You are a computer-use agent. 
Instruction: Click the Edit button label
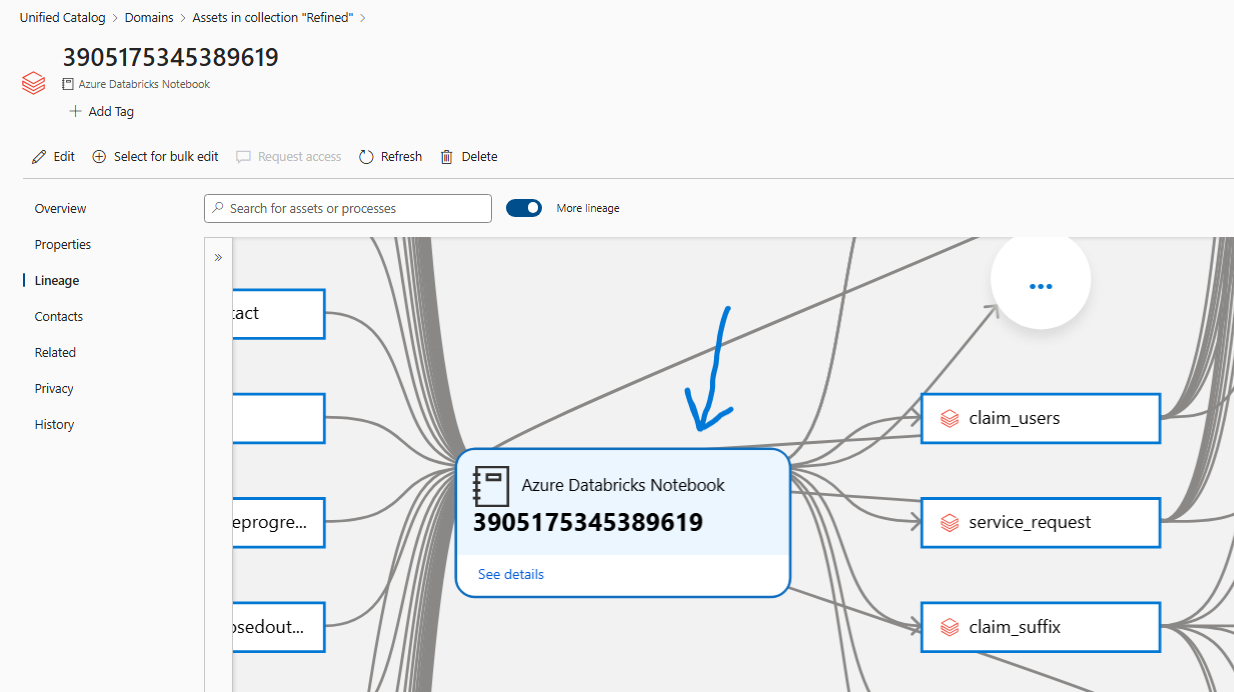pyautogui.click(x=64, y=157)
